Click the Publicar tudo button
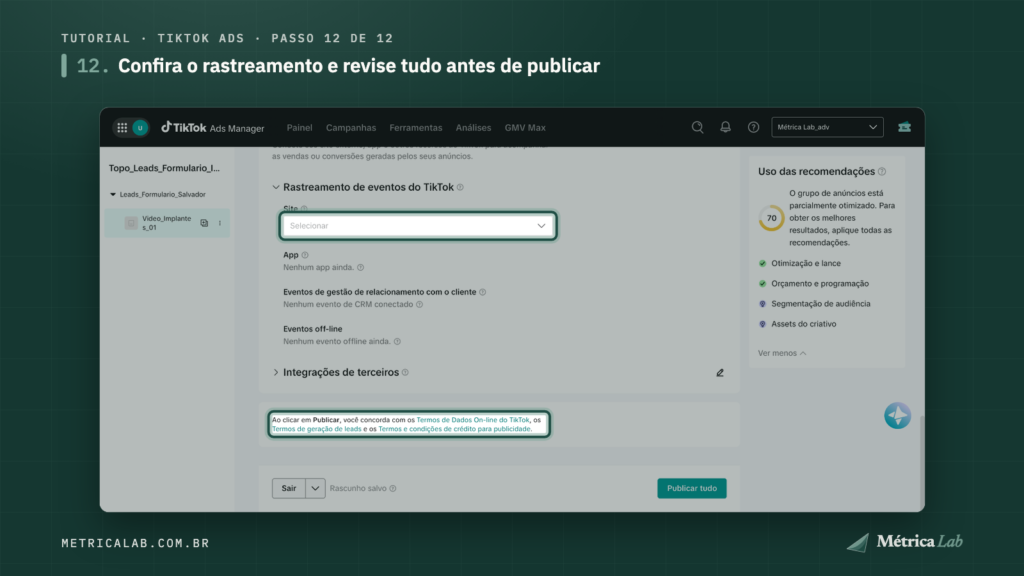The image size is (1024, 576). [692, 488]
